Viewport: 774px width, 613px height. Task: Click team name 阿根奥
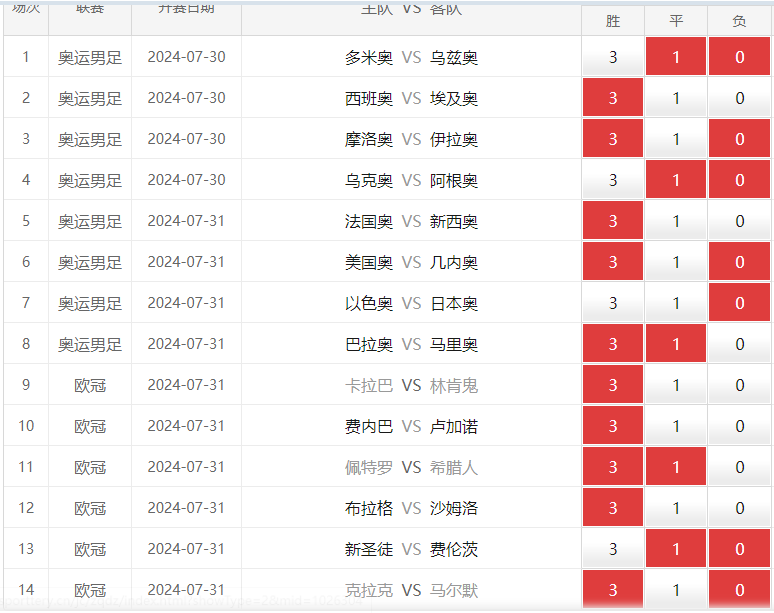pos(454,181)
